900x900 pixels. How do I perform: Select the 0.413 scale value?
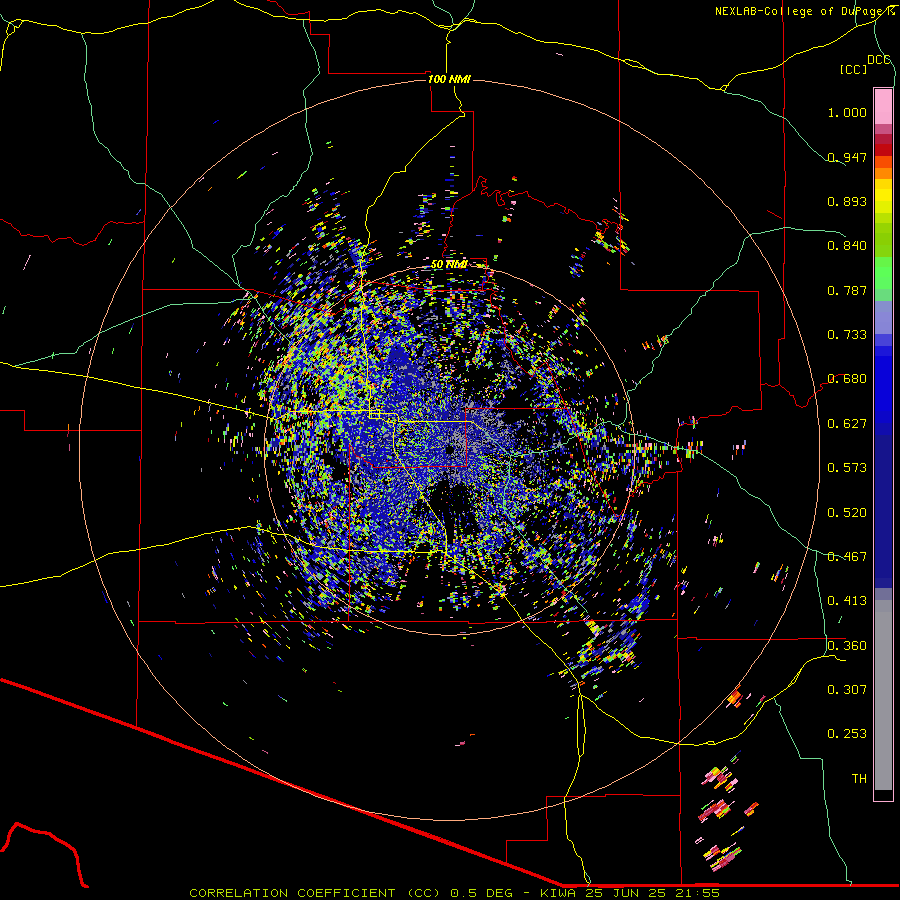[847, 601]
